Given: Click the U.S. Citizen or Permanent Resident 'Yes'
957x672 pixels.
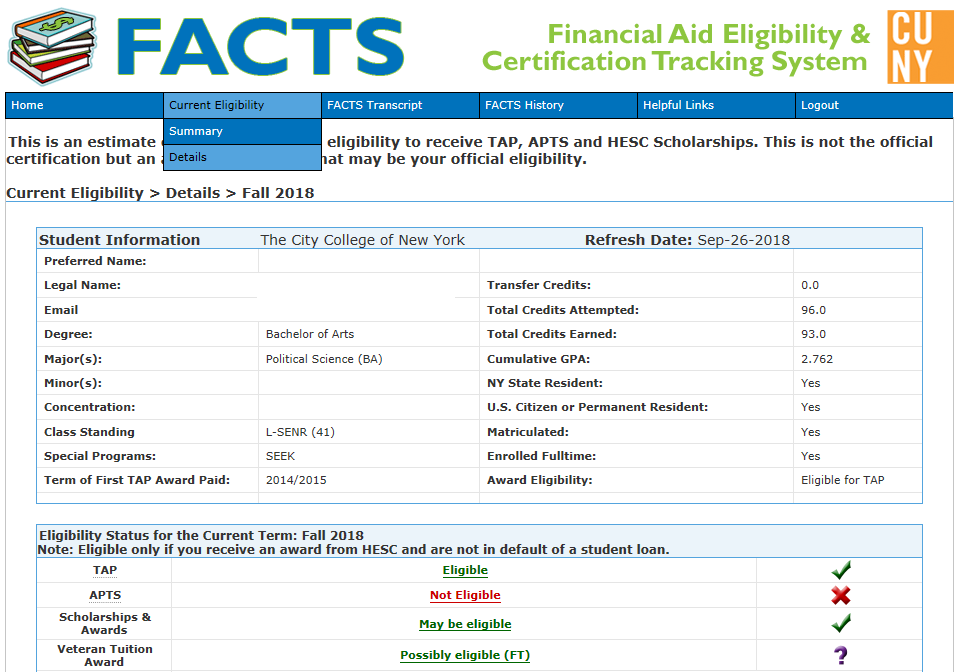Looking at the screenshot, I should point(811,407).
